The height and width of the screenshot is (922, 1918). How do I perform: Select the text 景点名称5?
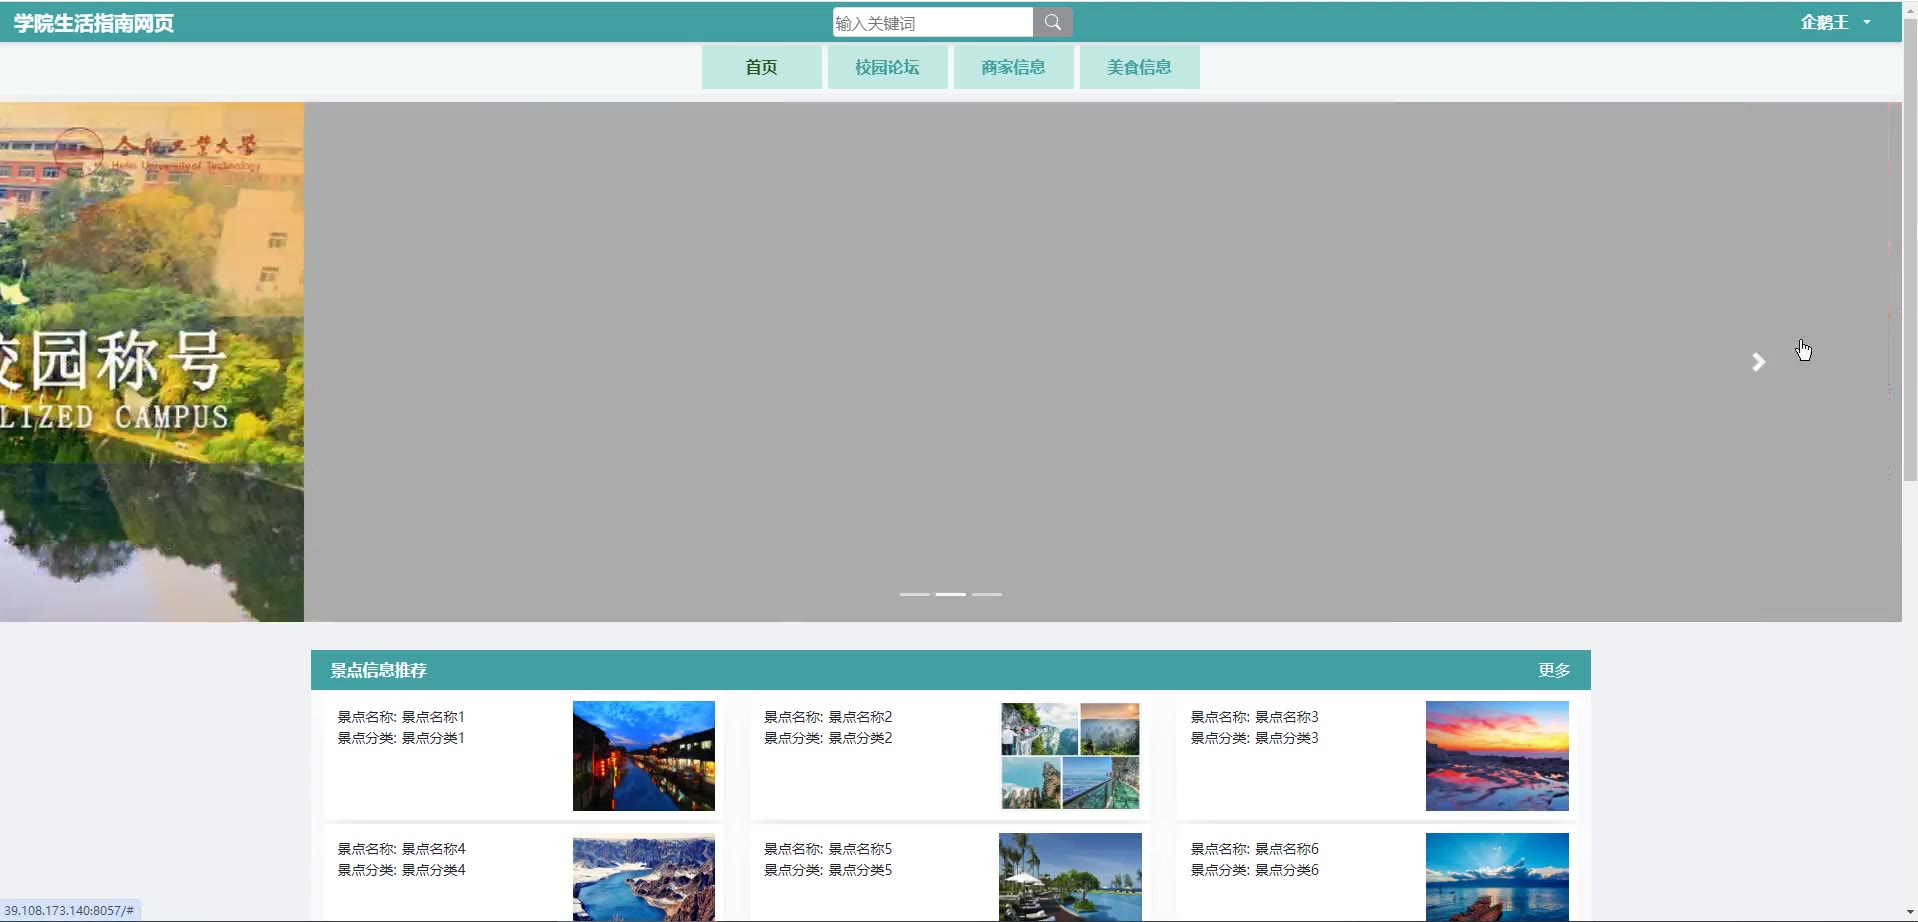click(860, 849)
